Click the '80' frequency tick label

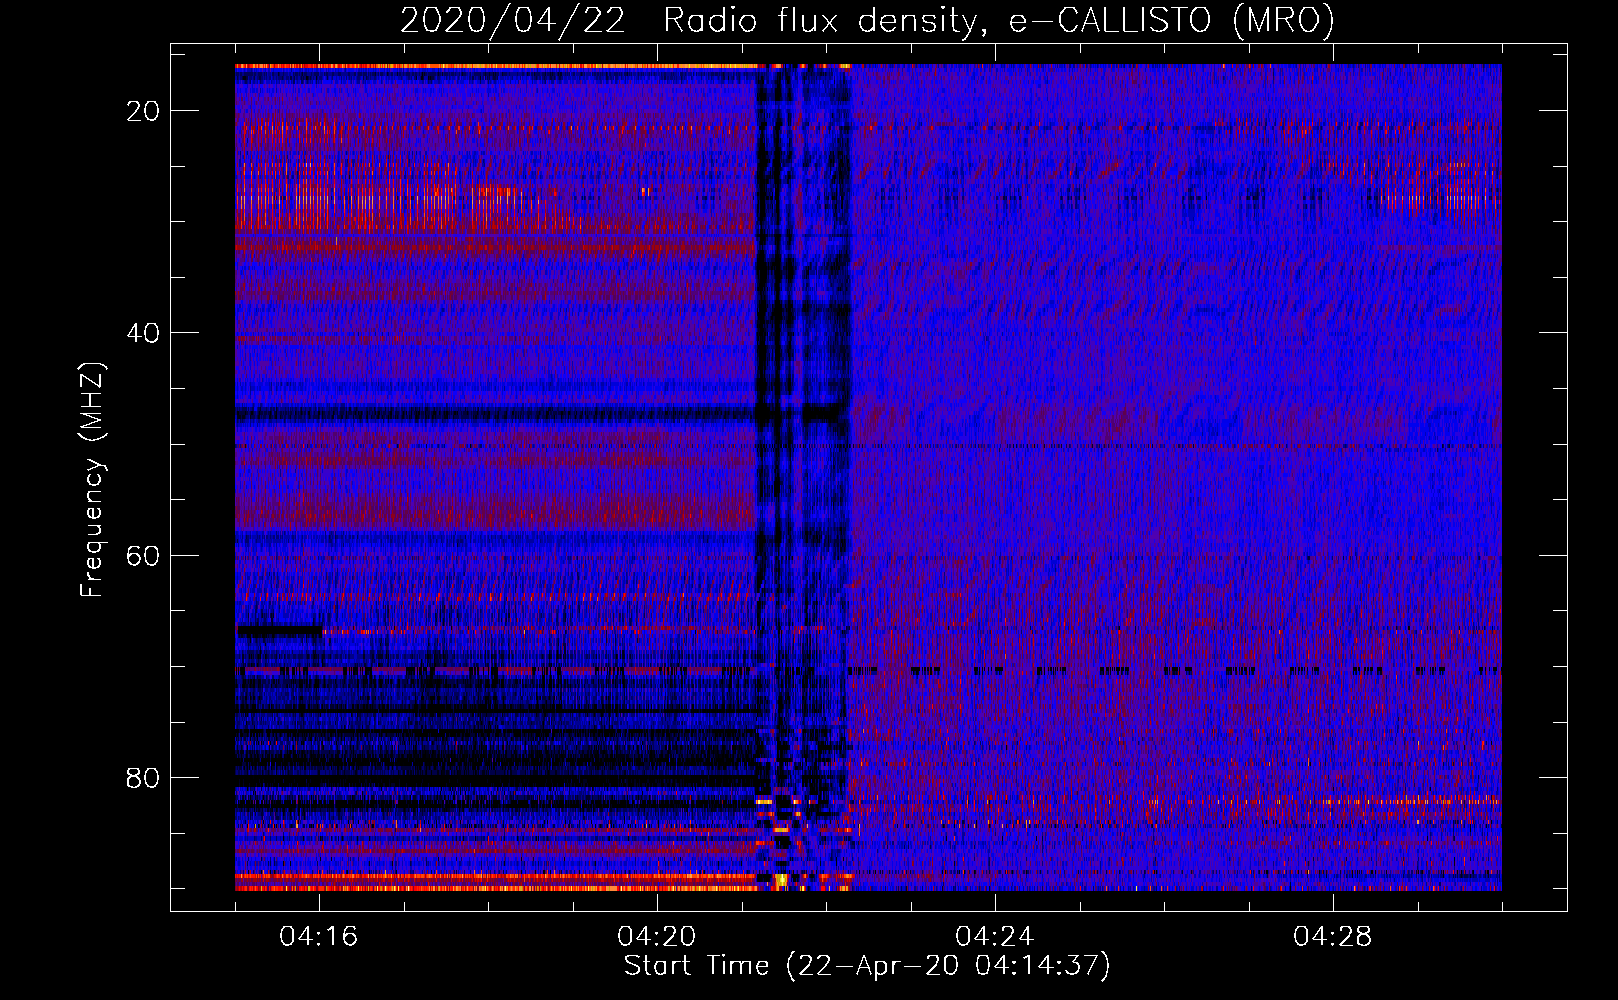[143, 778]
